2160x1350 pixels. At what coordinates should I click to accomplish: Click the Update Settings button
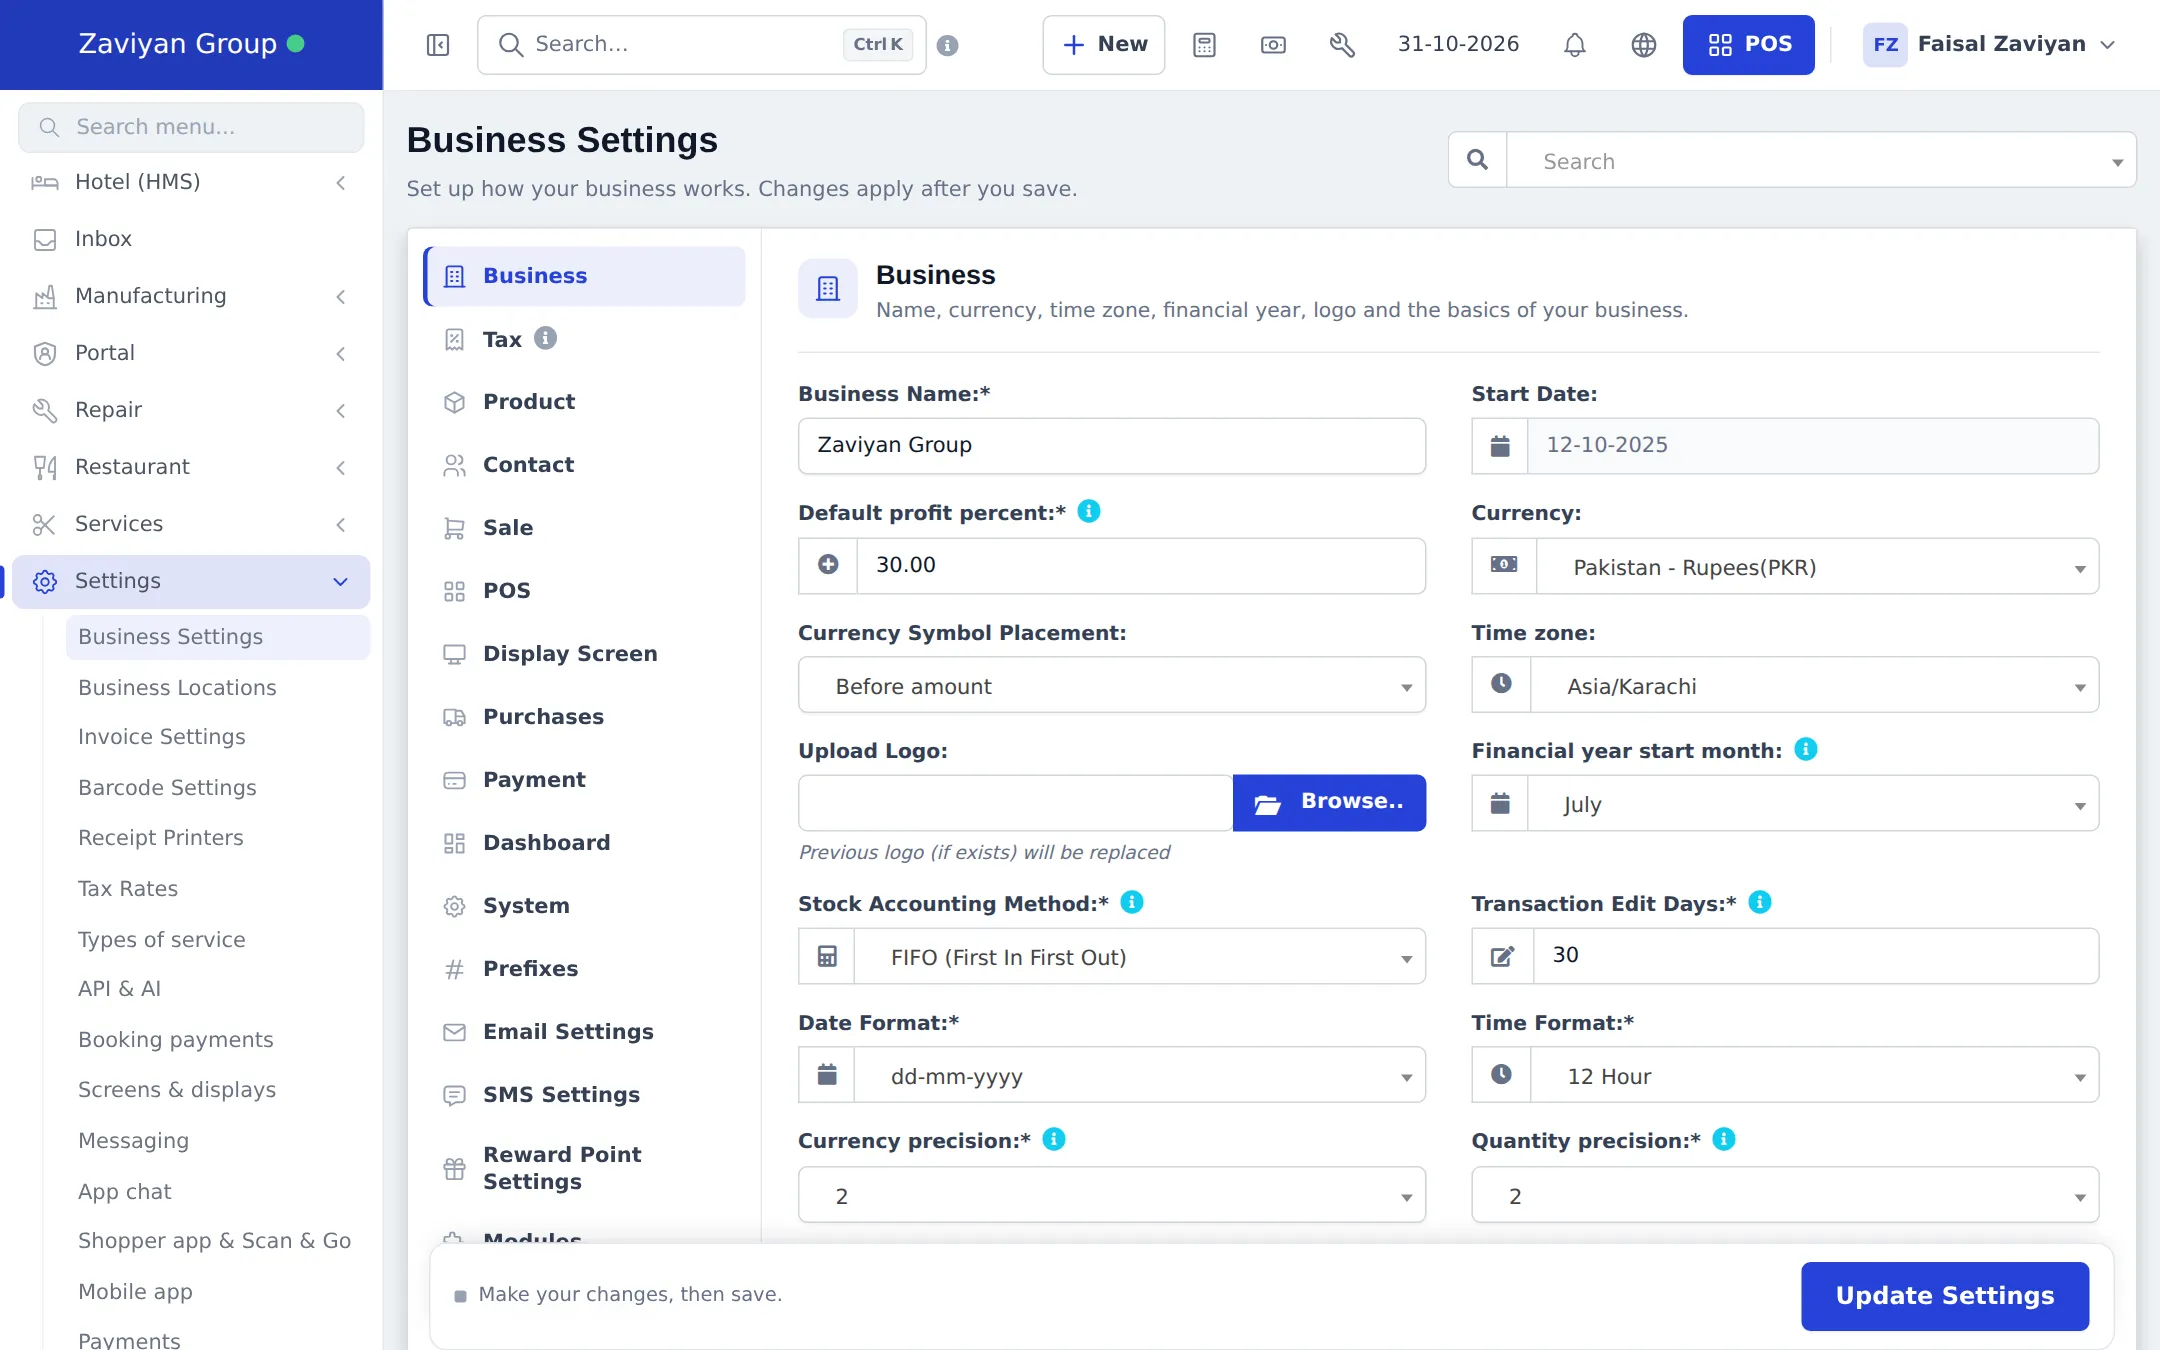1945,1296
